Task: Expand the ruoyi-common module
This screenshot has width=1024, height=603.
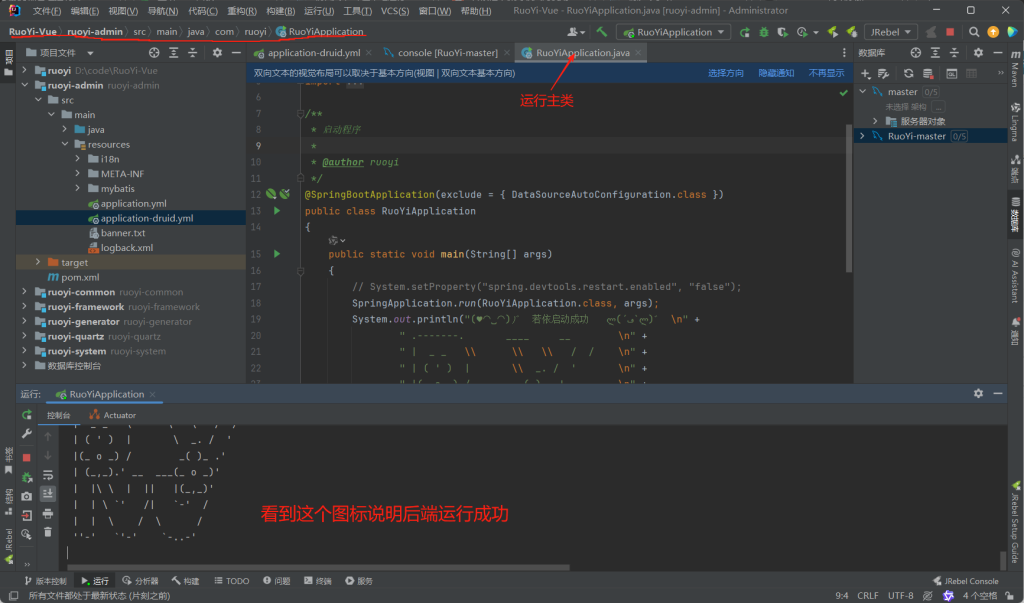Action: click(x=25, y=292)
